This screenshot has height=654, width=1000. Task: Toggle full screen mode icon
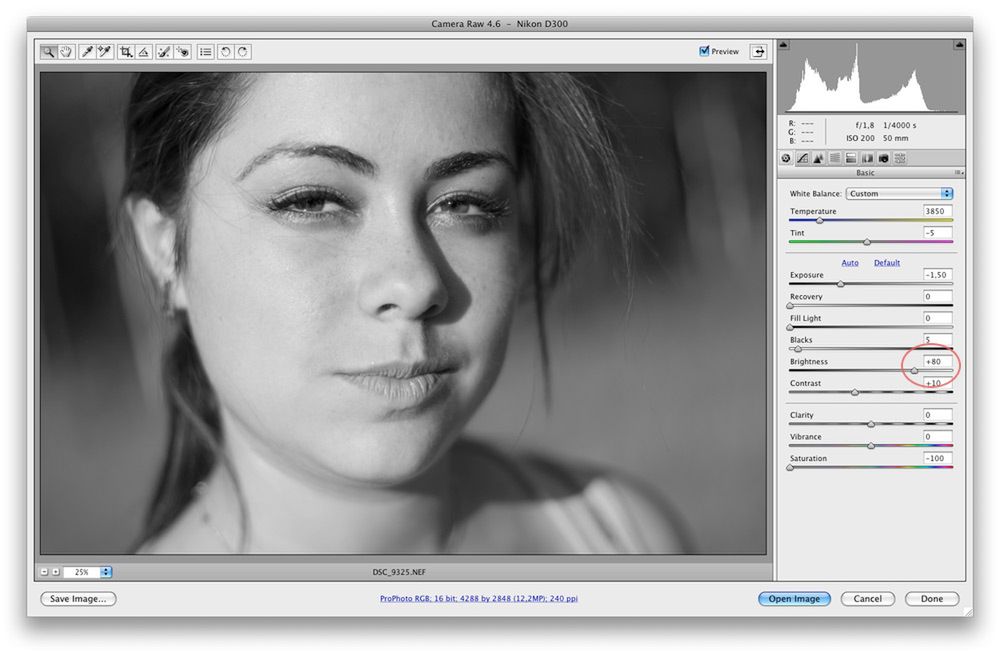click(758, 52)
